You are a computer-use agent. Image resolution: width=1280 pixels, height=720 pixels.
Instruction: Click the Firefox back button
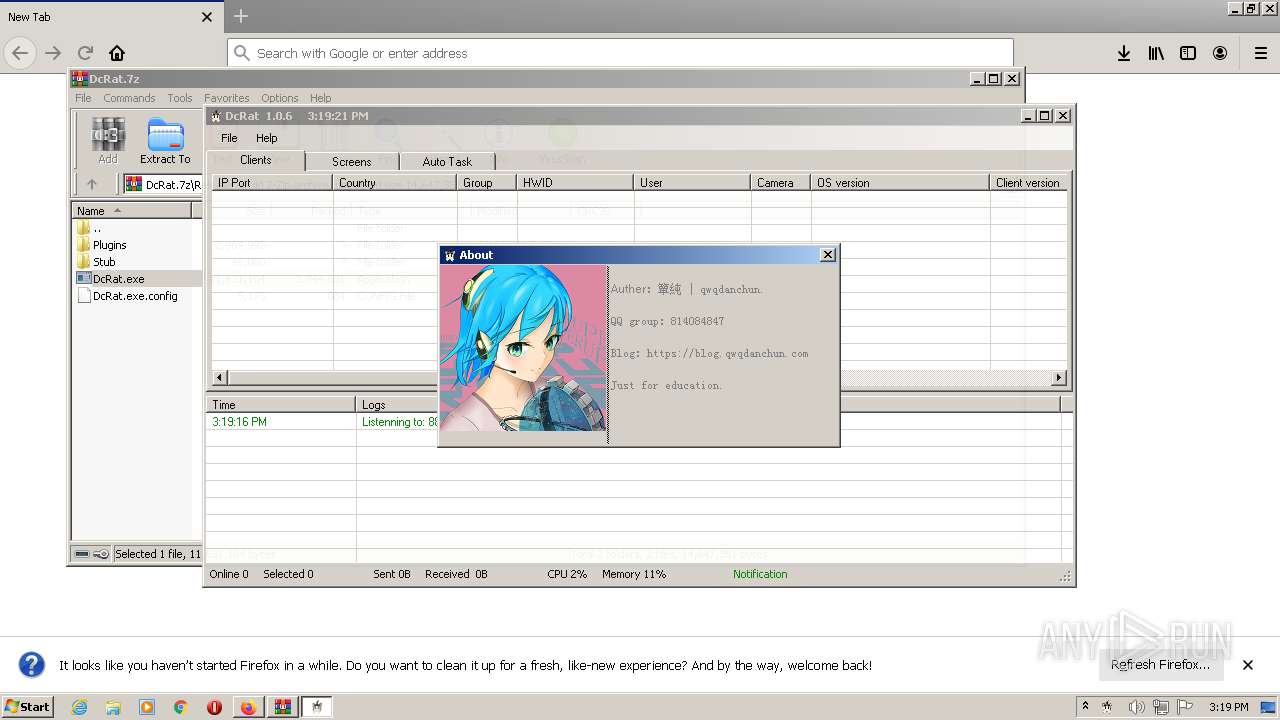coord(20,53)
